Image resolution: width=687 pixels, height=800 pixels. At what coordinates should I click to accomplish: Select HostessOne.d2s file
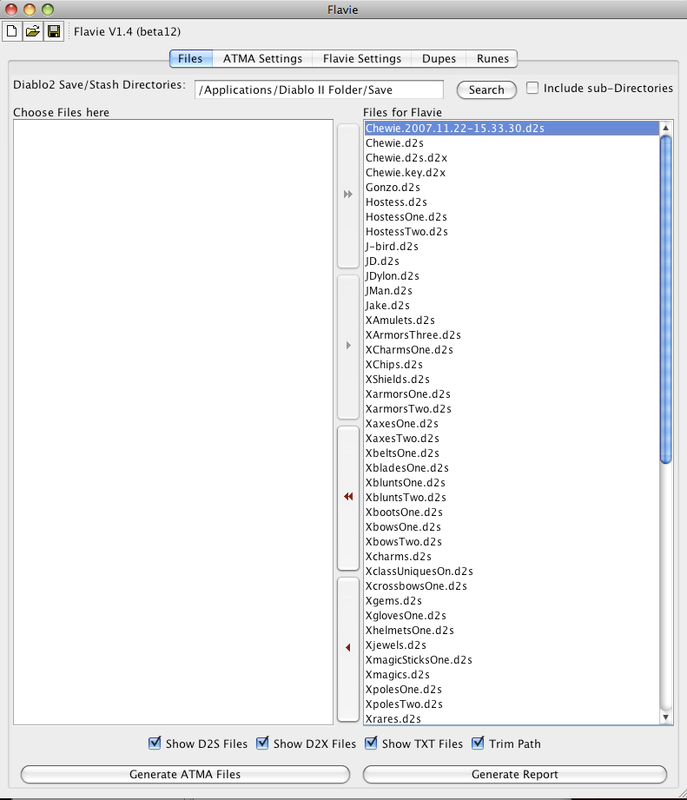[x=512, y=217]
